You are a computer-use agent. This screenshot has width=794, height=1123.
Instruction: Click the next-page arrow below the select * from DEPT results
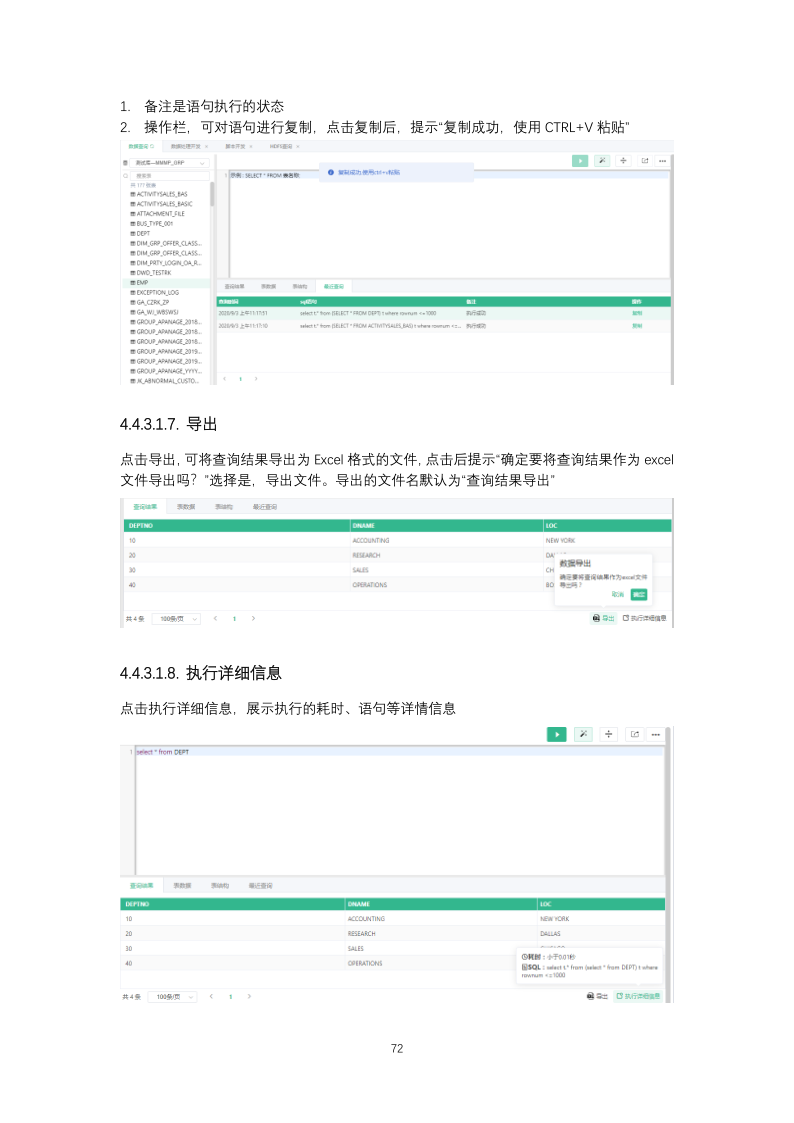pos(249,996)
